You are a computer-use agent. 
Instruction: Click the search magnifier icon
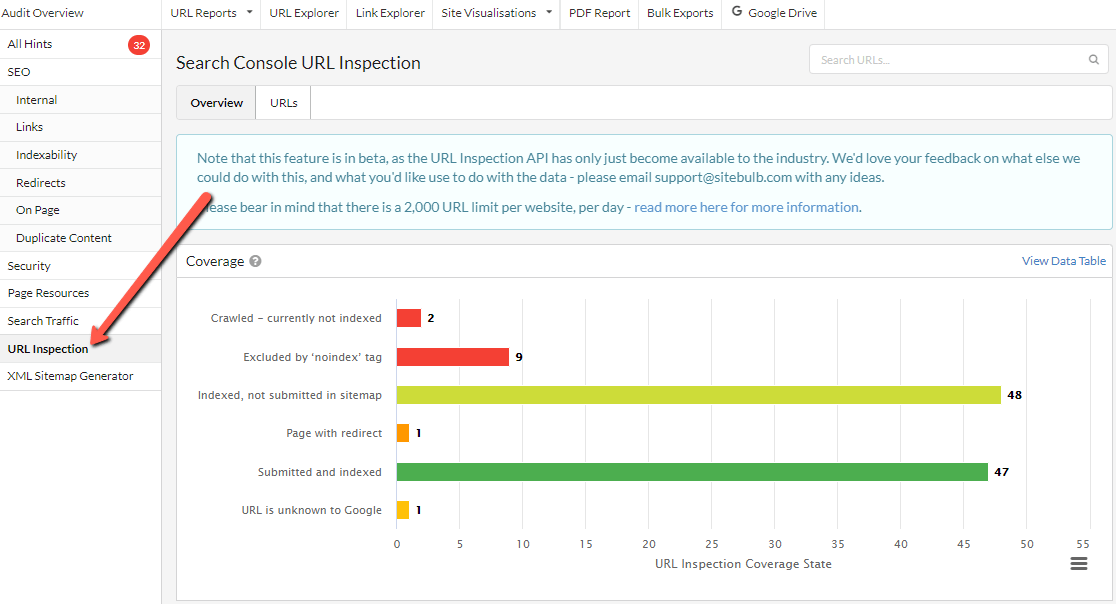click(x=1094, y=60)
